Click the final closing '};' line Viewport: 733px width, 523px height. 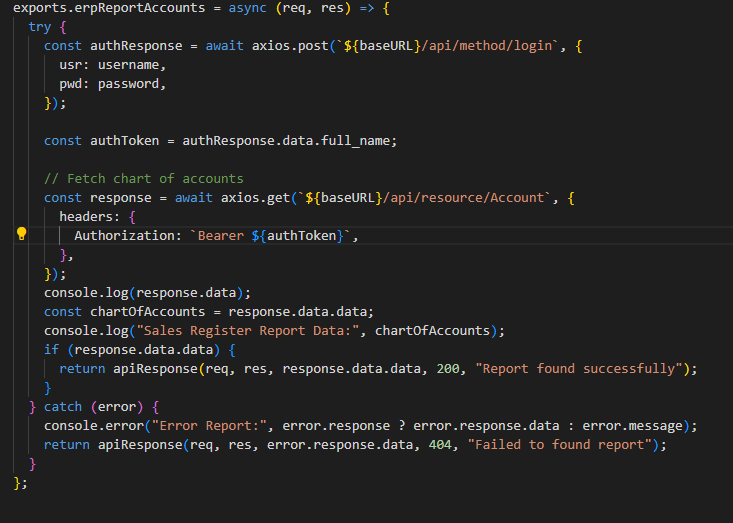[x=21, y=483]
